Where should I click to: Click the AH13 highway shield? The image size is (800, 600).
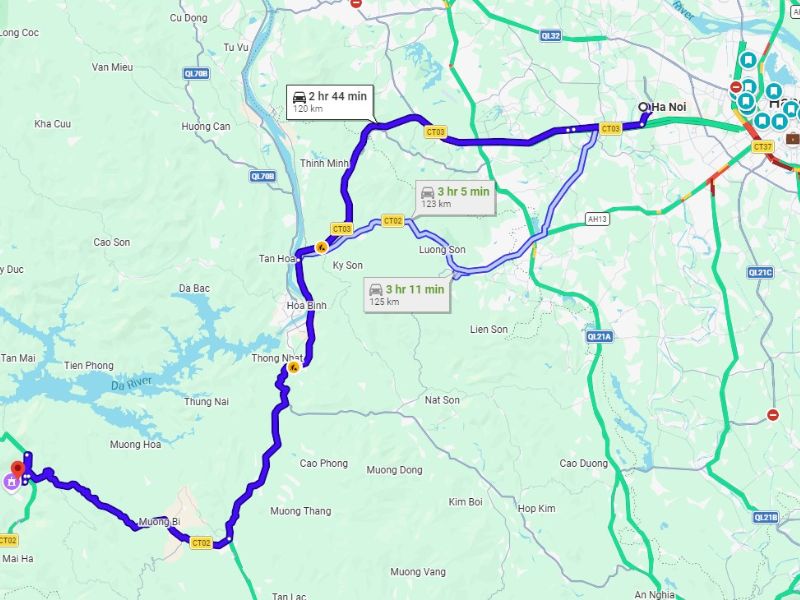(x=597, y=219)
